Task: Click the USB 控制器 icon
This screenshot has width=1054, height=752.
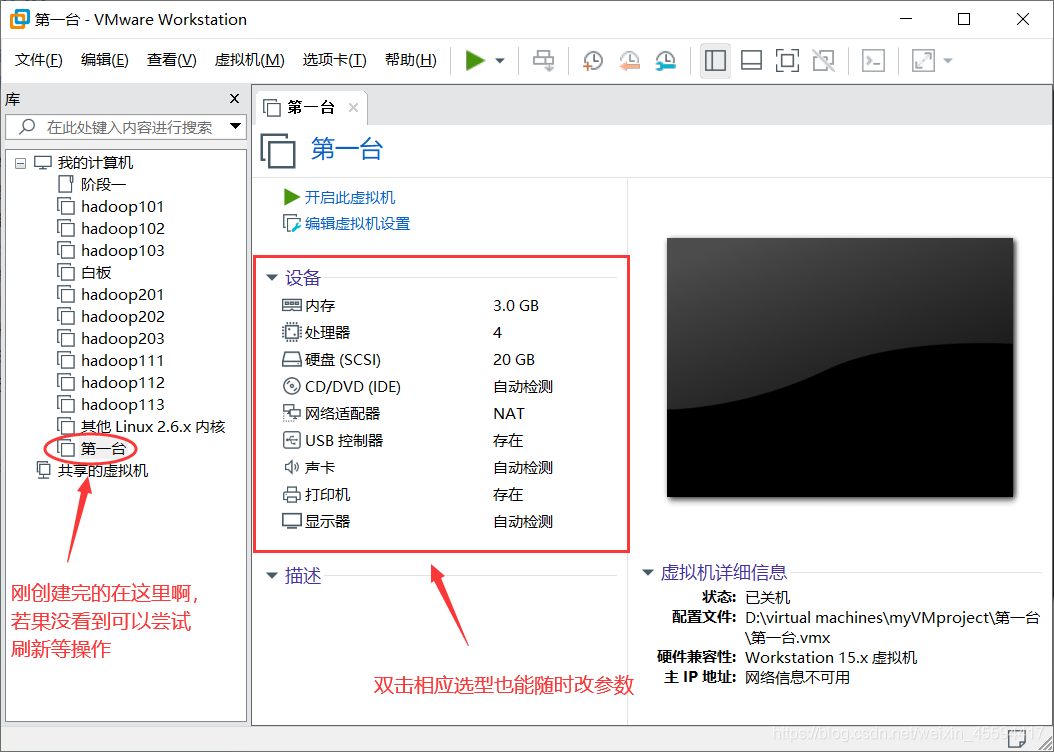Action: pos(291,440)
